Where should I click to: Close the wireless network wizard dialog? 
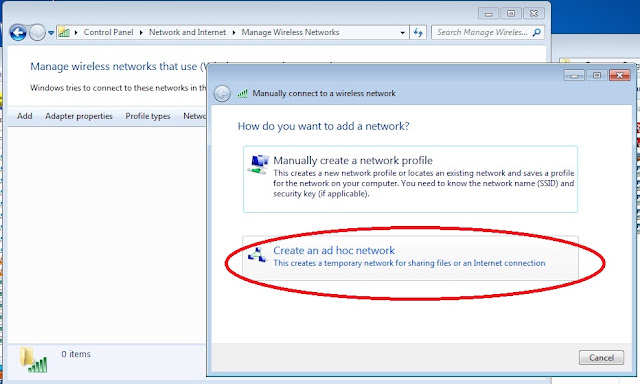(x=620, y=75)
